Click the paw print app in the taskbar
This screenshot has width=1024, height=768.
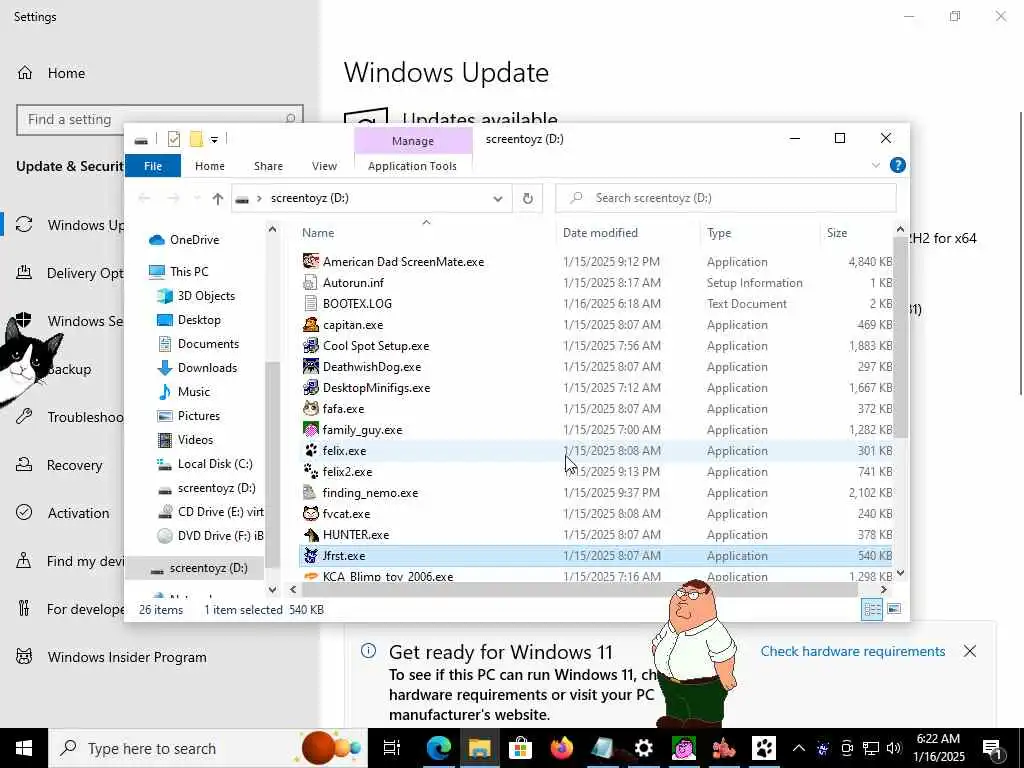[x=763, y=748]
